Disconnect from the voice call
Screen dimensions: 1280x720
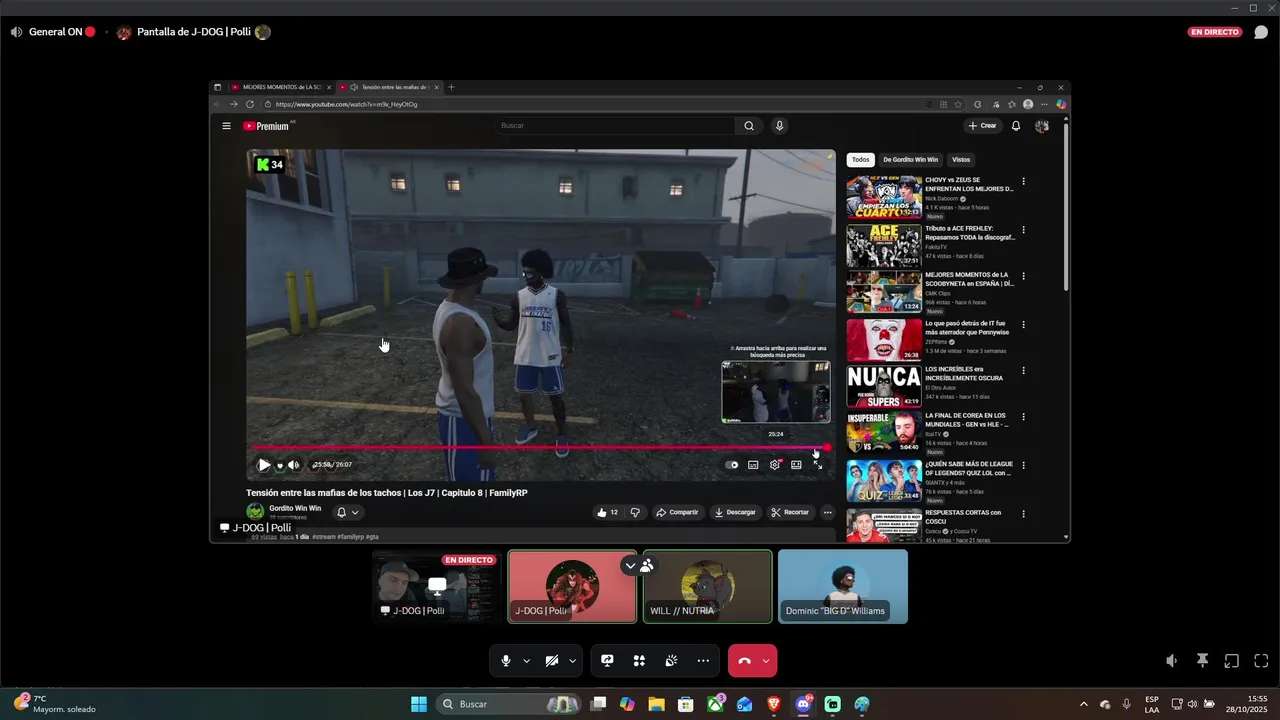point(744,661)
